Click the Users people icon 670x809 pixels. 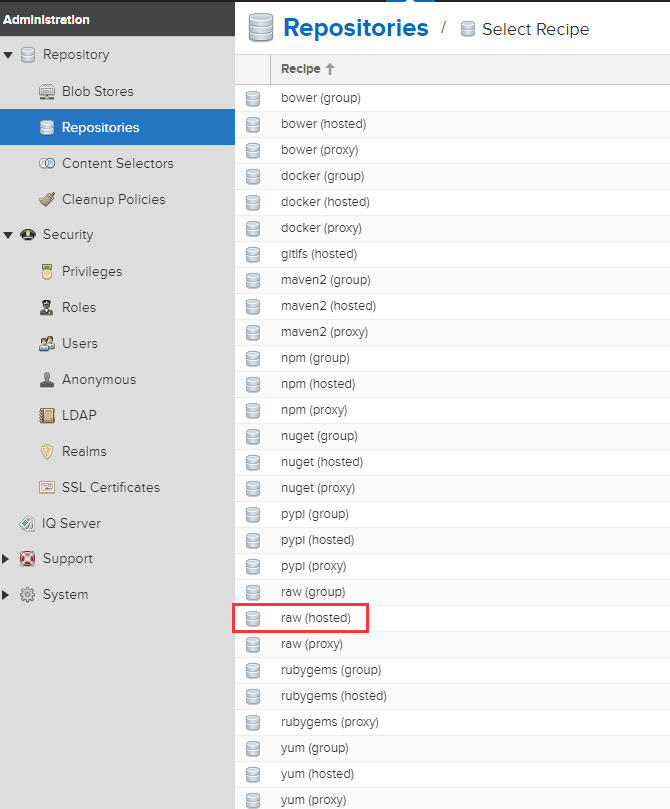point(47,344)
